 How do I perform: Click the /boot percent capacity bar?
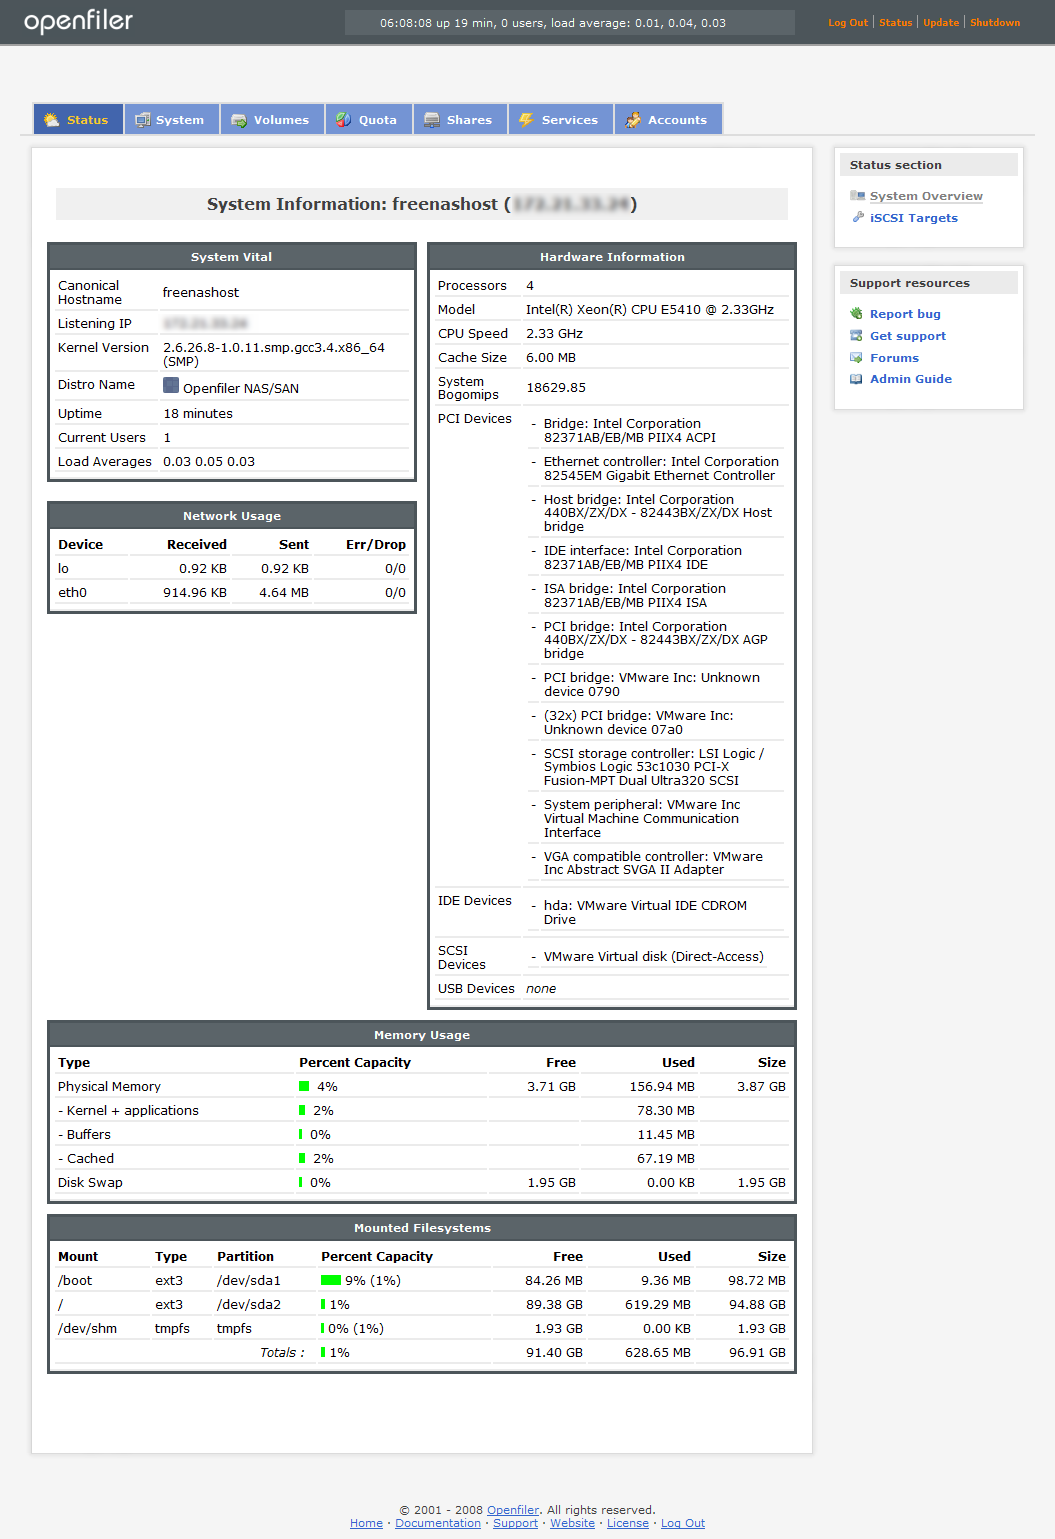tap(331, 1280)
